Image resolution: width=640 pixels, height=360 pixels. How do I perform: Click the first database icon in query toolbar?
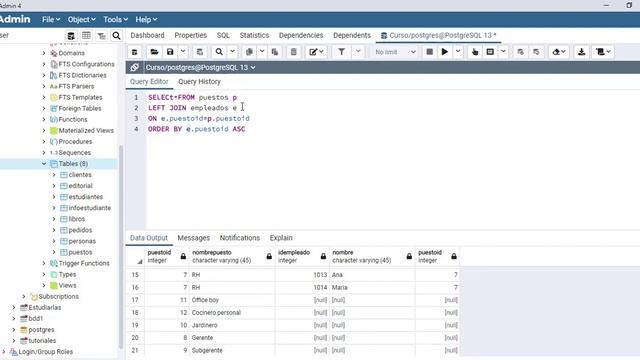pyautogui.click(x=134, y=52)
